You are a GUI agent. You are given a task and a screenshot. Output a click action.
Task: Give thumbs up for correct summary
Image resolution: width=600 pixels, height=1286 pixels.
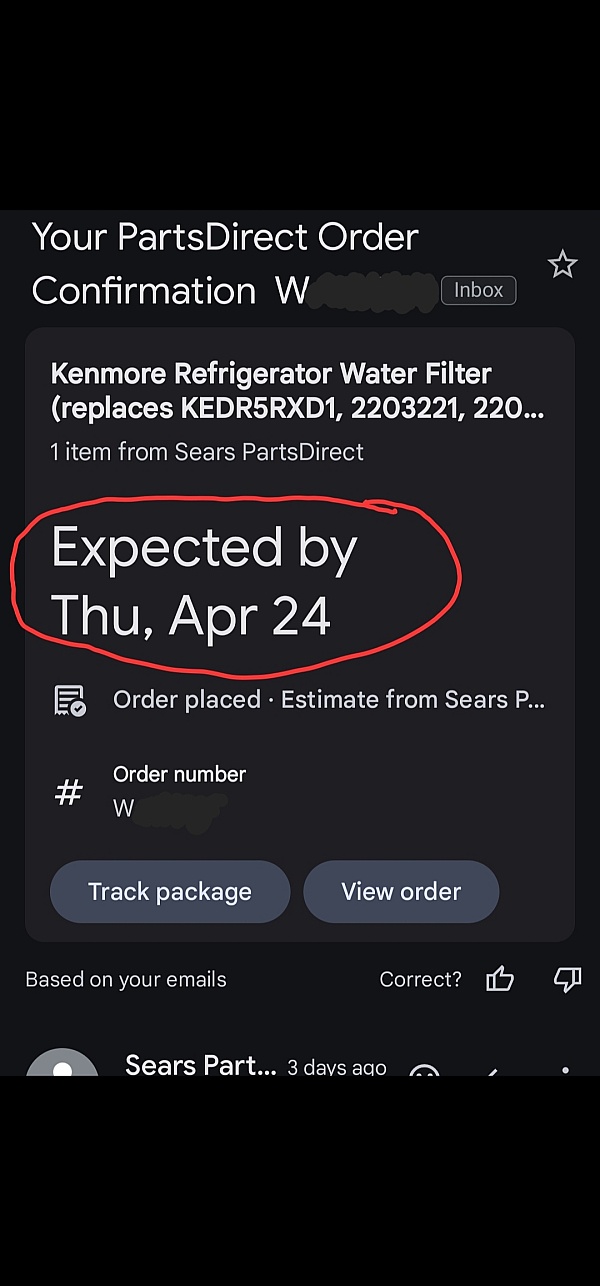tap(500, 980)
